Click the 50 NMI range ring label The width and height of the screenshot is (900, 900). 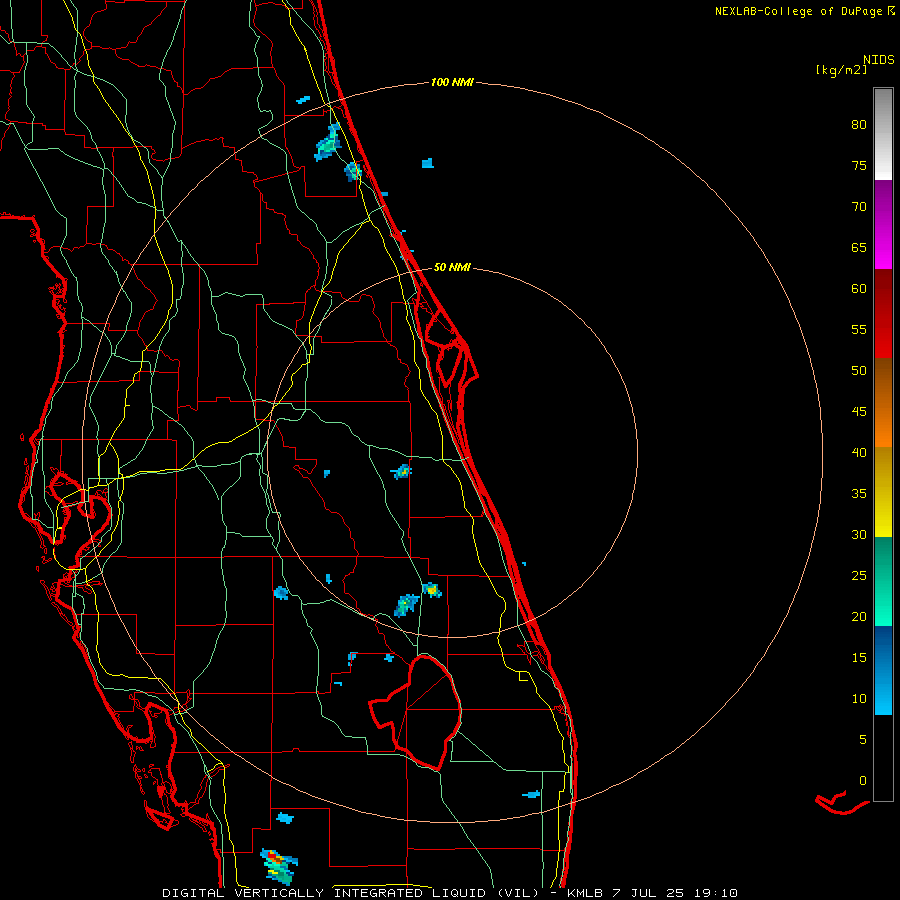coord(452,267)
